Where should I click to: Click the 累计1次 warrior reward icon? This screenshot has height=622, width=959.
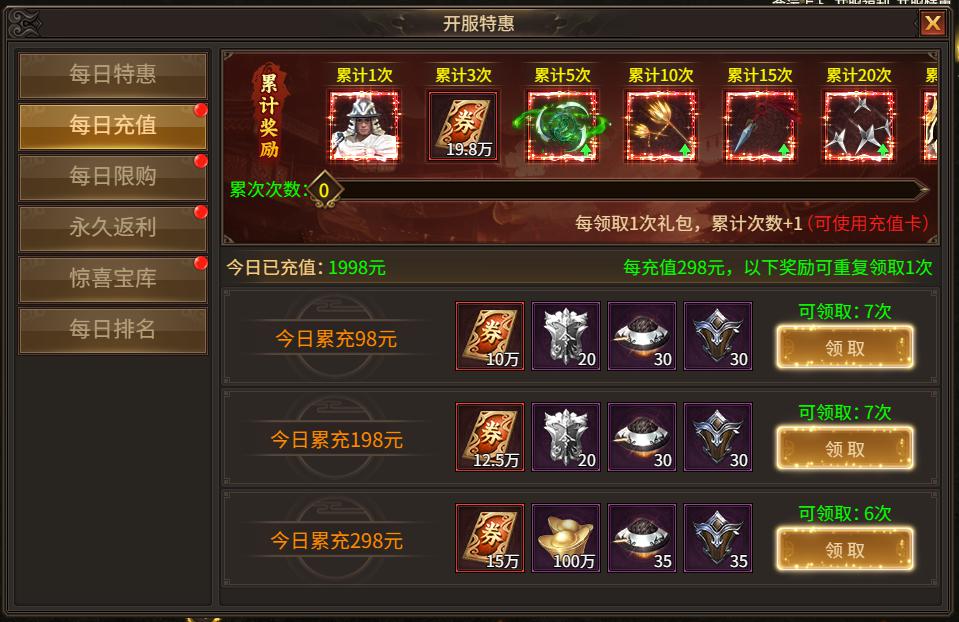coord(365,126)
